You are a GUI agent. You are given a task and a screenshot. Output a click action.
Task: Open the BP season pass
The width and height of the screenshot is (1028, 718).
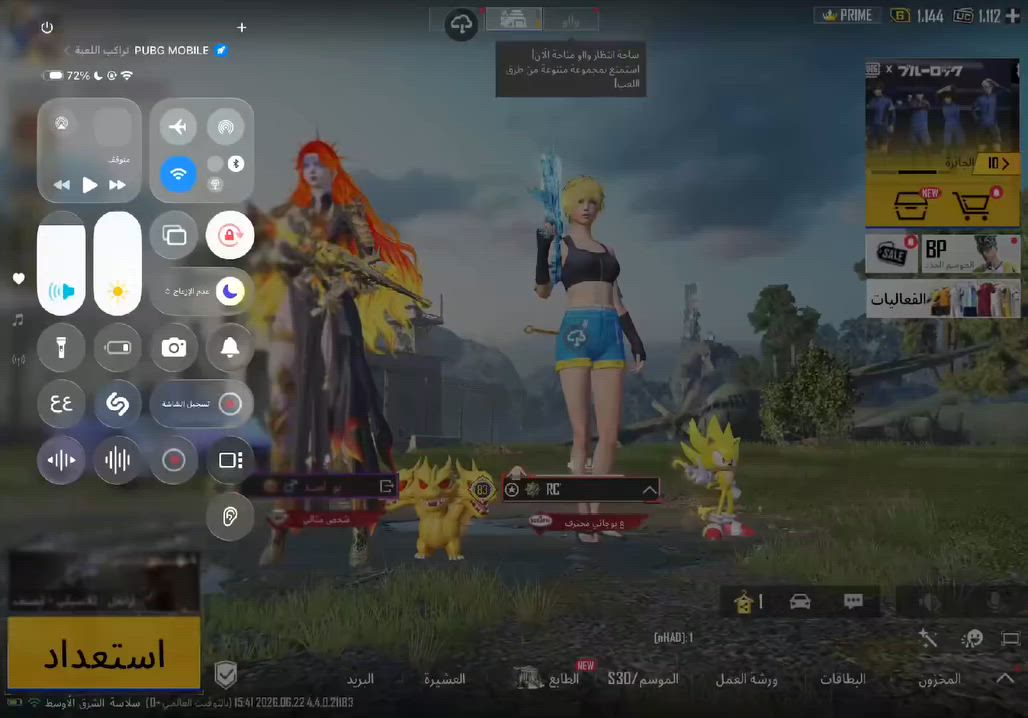pos(970,253)
